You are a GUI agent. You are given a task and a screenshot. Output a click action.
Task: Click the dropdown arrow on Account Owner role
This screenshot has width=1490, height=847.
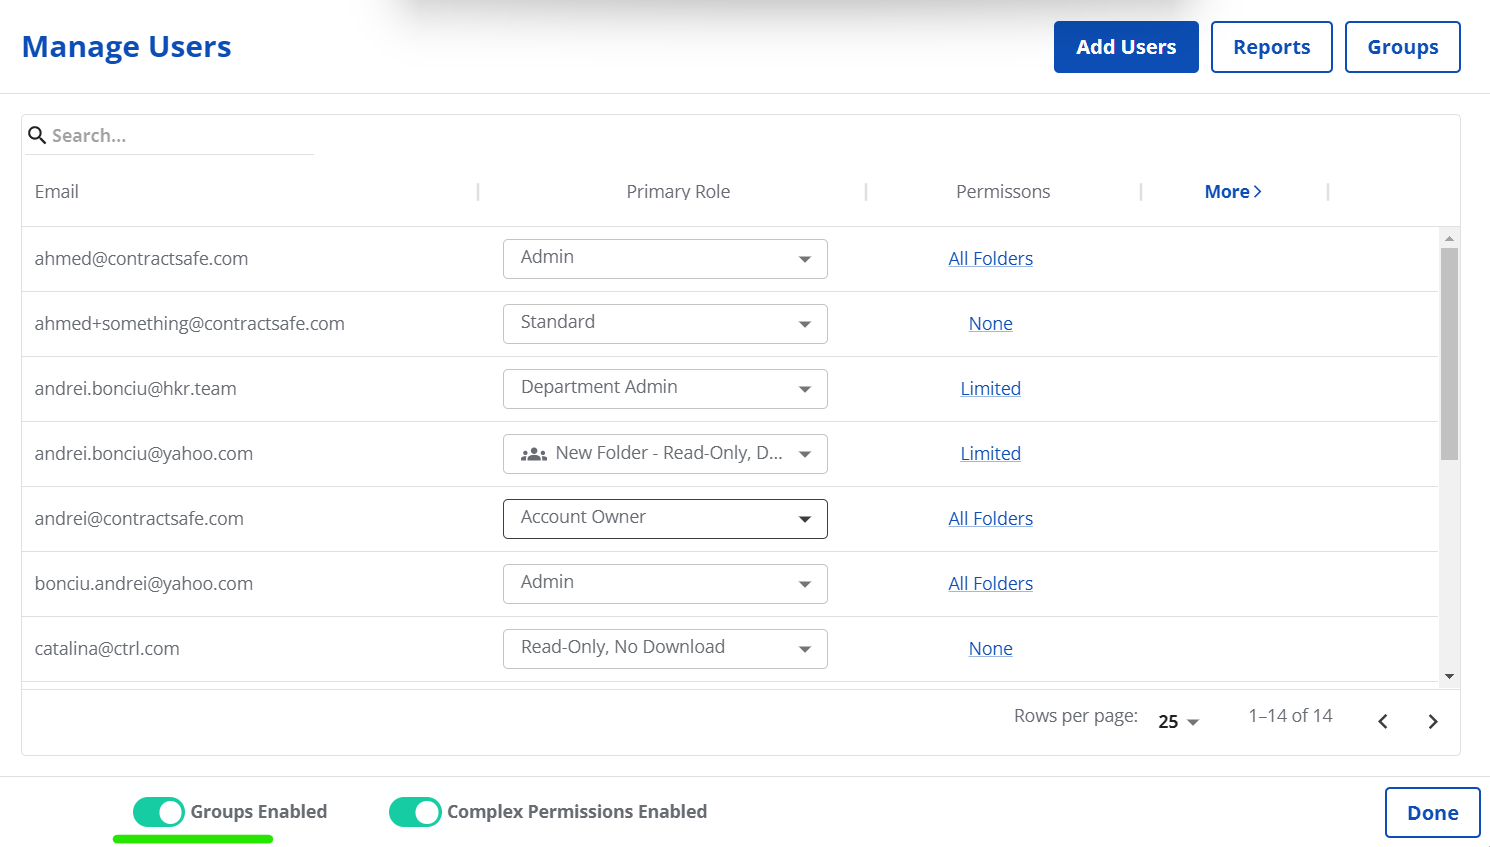(805, 518)
